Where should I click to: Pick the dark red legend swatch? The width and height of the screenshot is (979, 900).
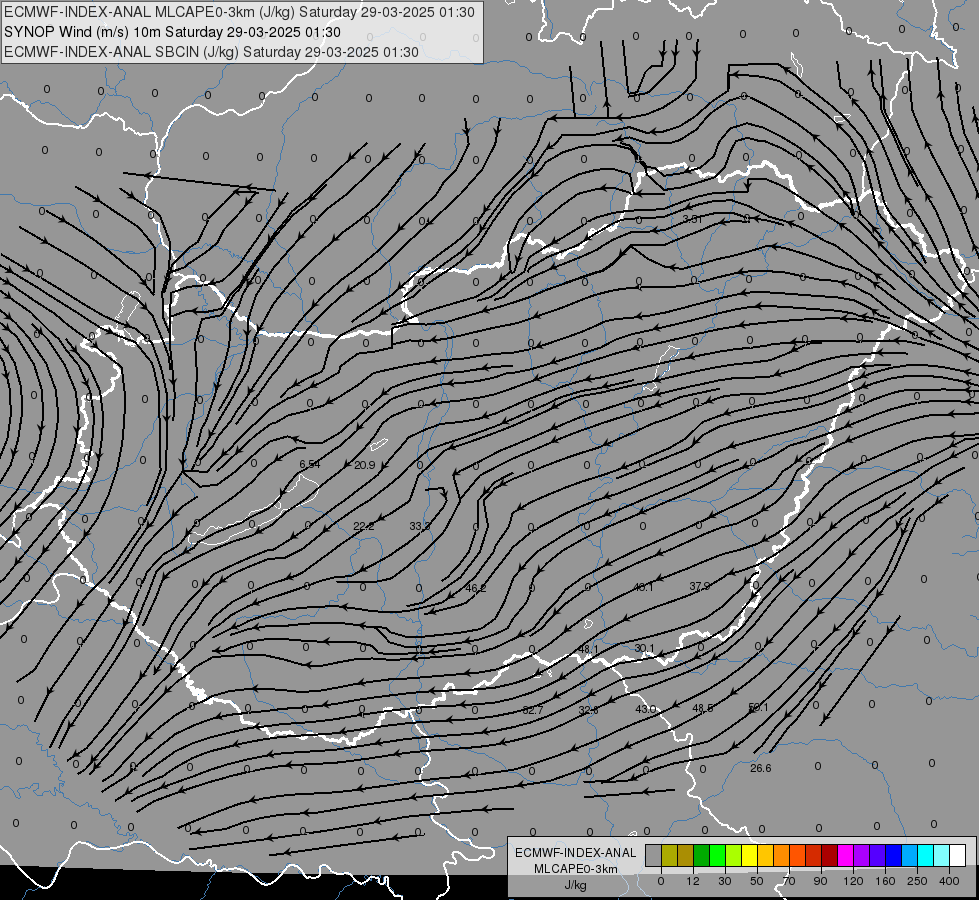click(x=829, y=855)
